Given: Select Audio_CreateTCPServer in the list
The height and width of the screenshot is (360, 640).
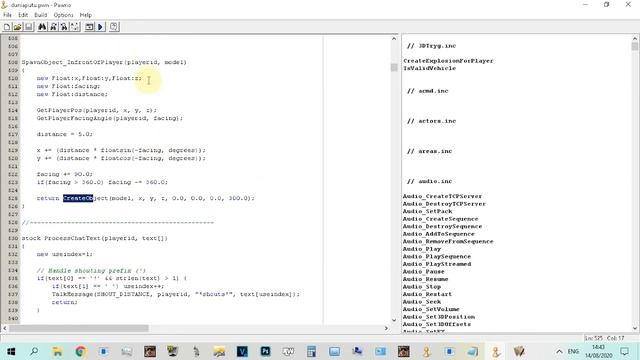Looking at the screenshot, I should pyautogui.click(x=442, y=196).
